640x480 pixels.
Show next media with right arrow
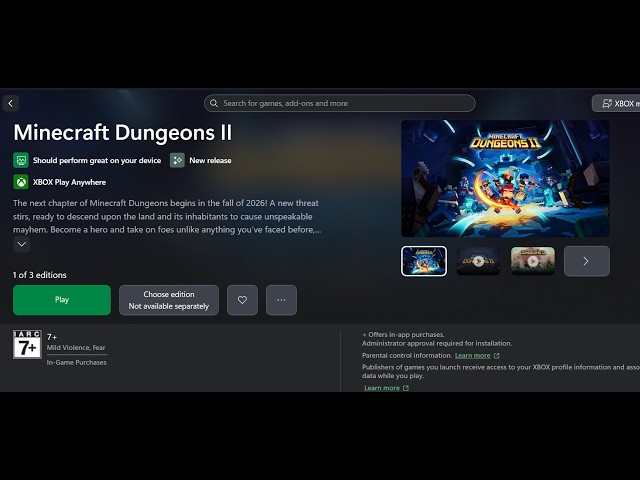point(587,261)
